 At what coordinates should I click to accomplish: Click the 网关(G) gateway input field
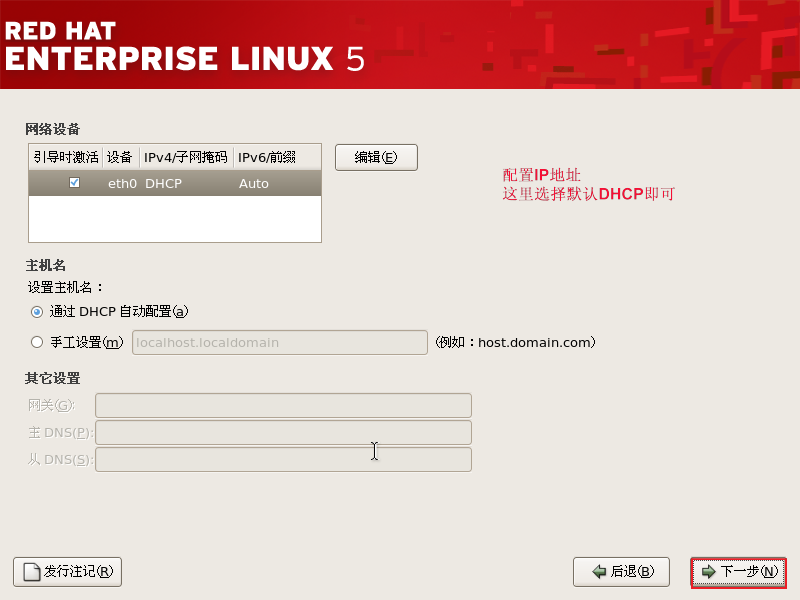click(x=283, y=406)
